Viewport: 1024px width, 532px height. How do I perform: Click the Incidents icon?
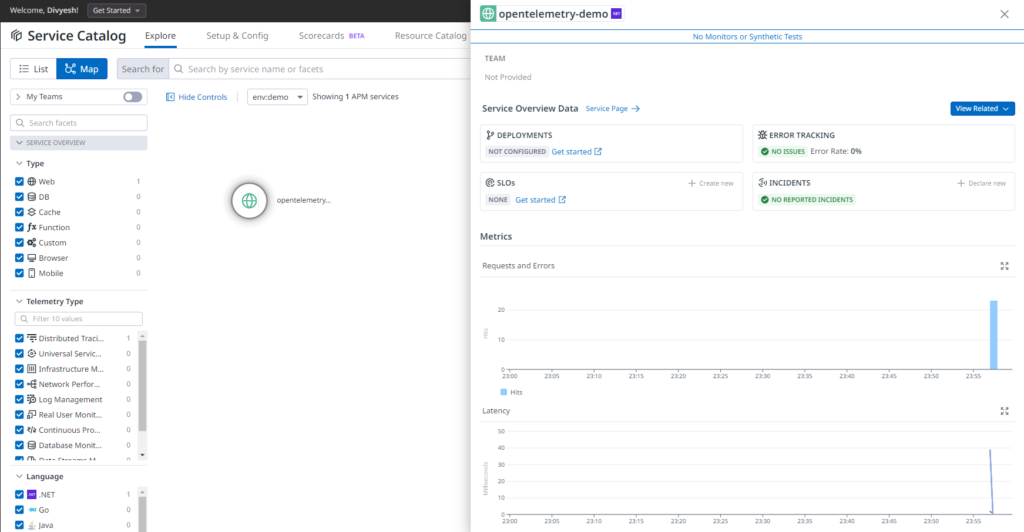click(762, 183)
